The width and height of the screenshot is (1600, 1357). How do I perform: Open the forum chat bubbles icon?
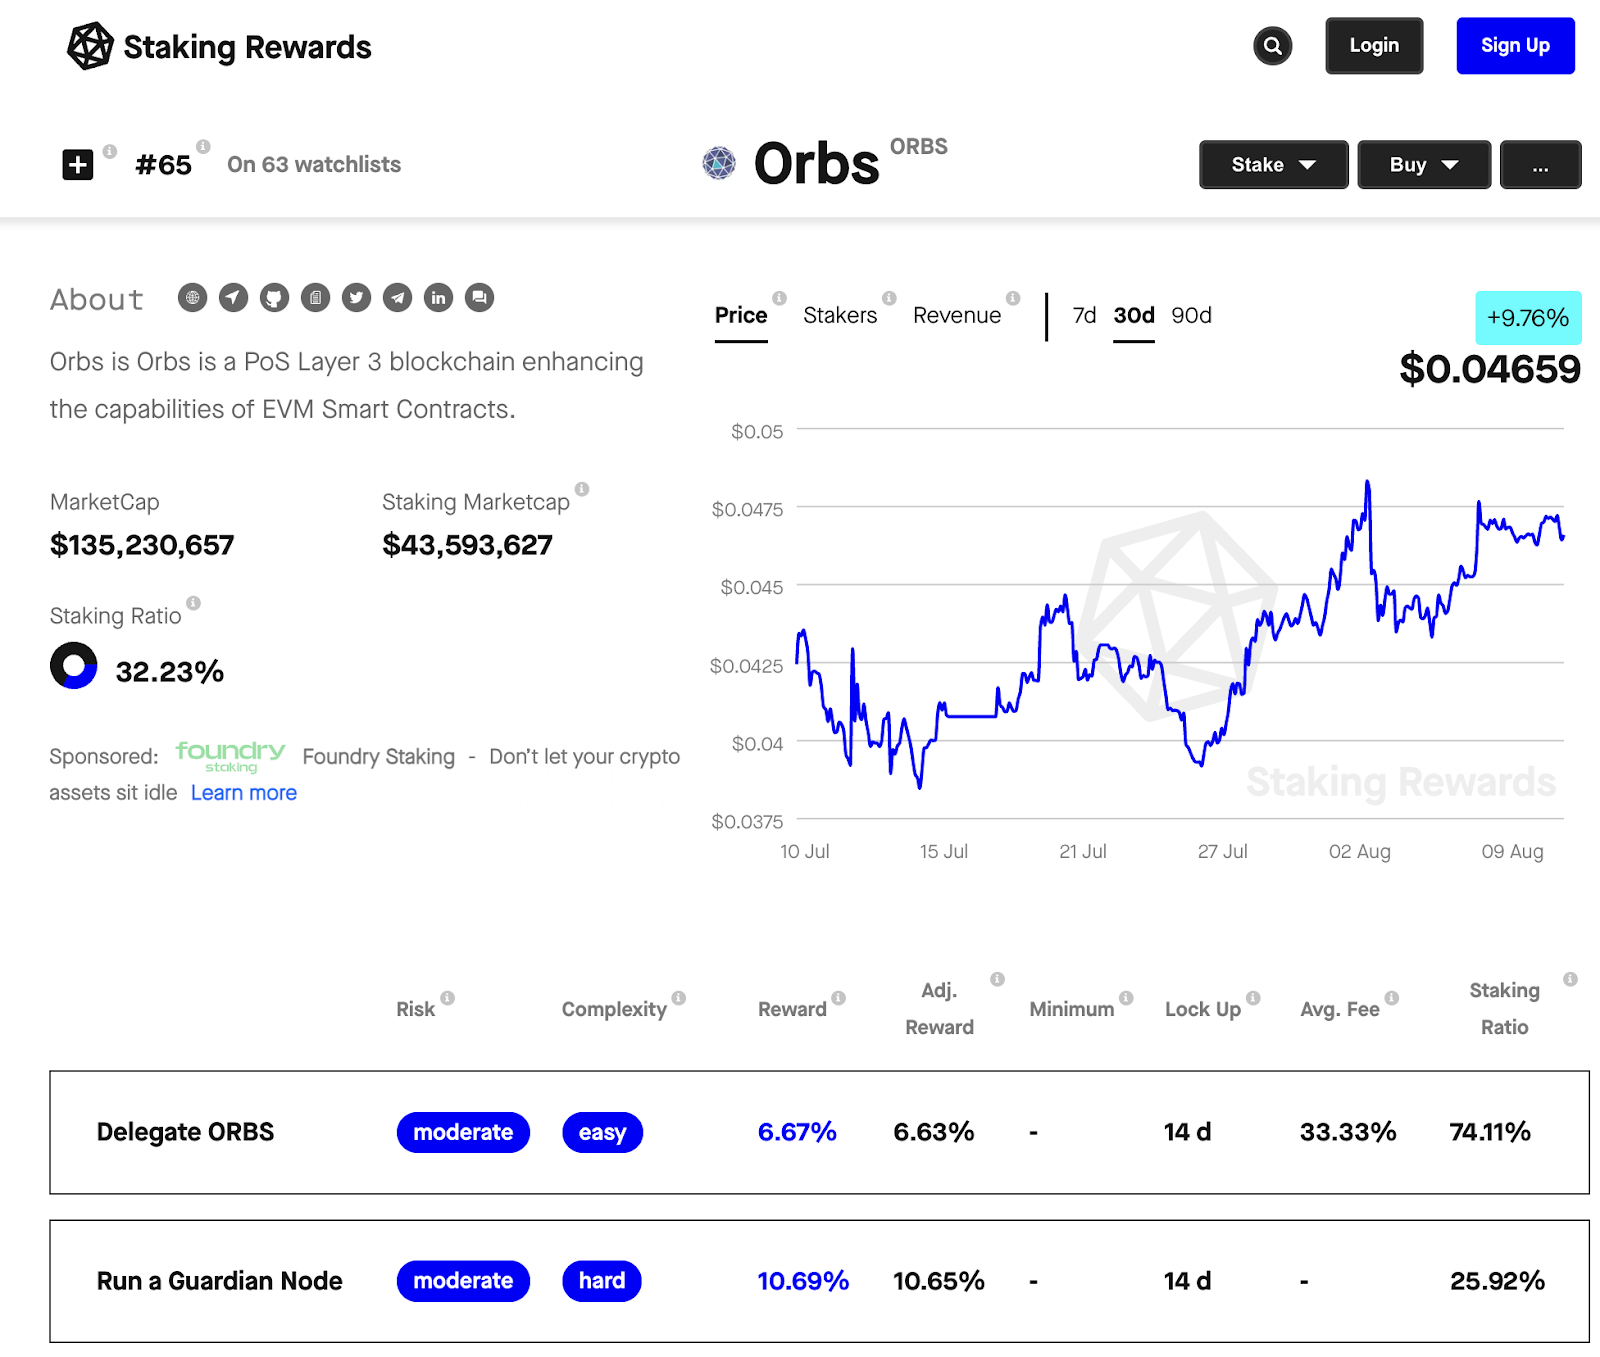(x=479, y=297)
